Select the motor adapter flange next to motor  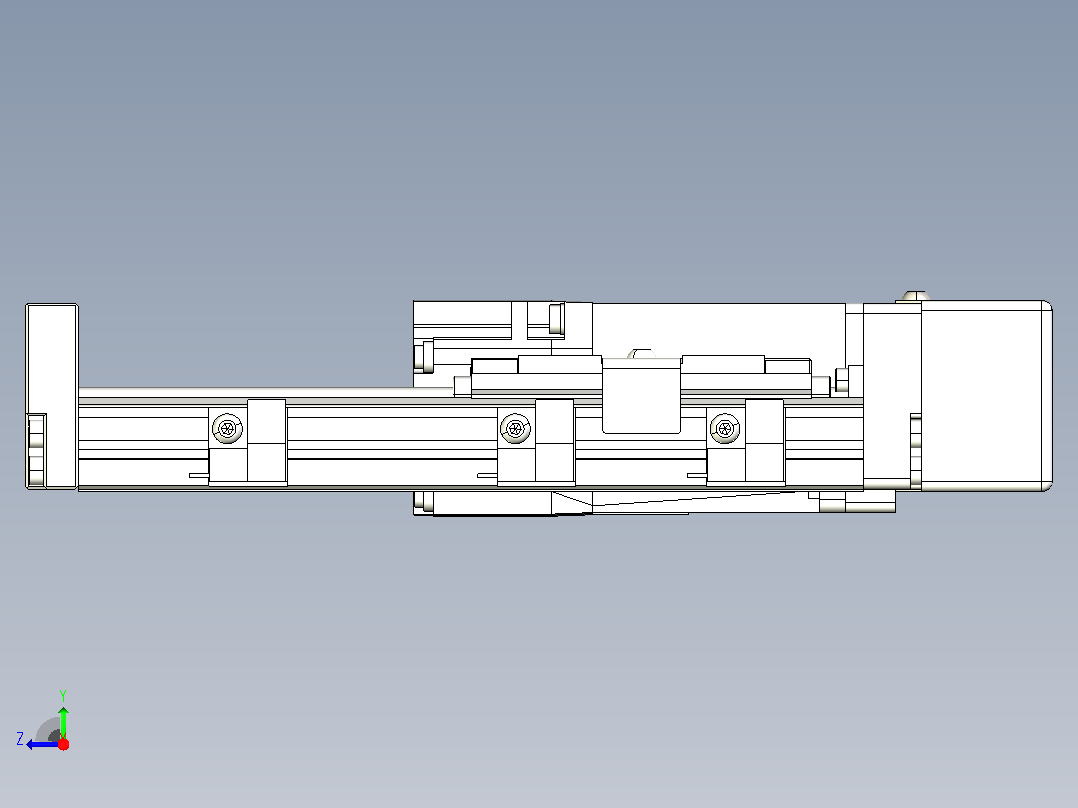click(x=892, y=396)
